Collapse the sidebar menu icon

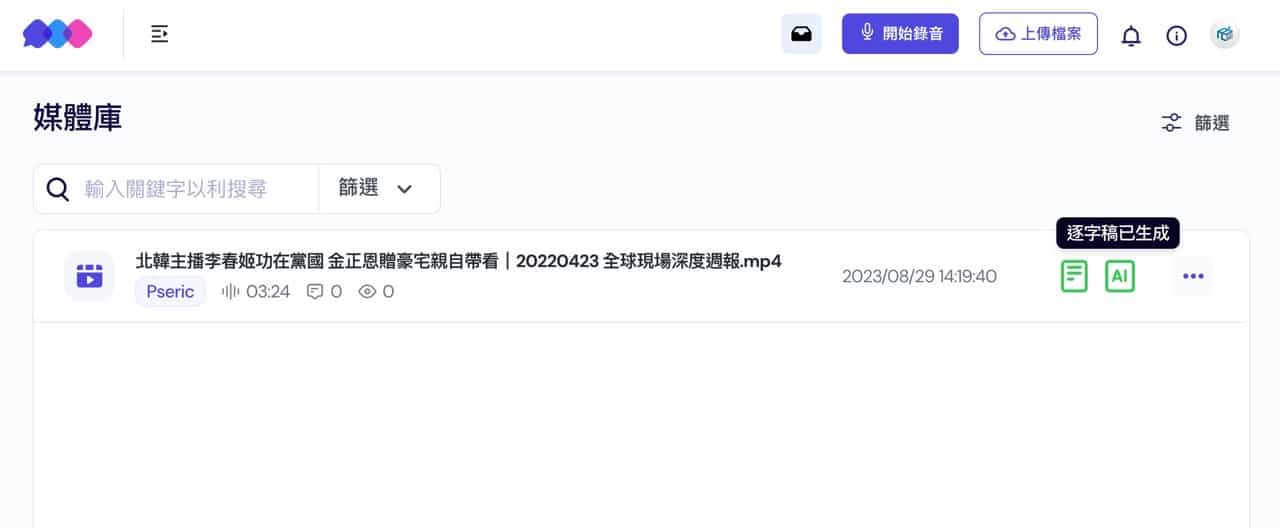[x=159, y=34]
